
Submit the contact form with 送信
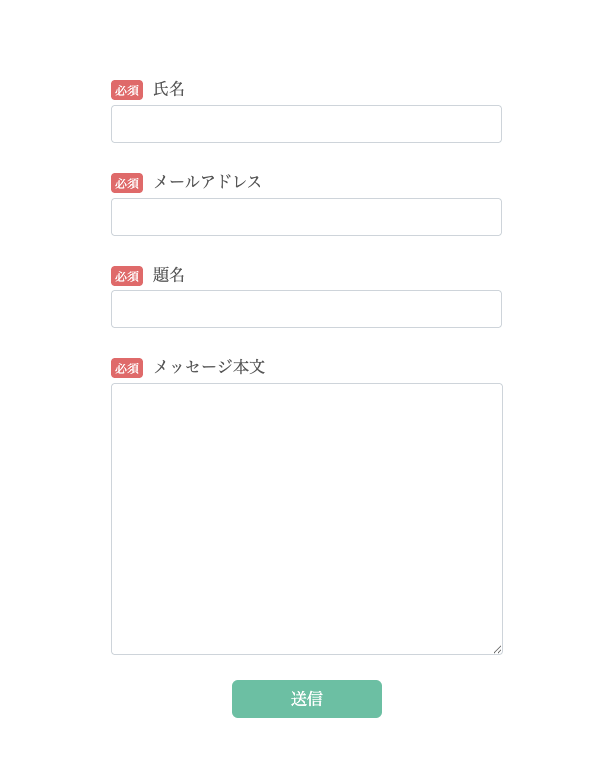point(307,699)
